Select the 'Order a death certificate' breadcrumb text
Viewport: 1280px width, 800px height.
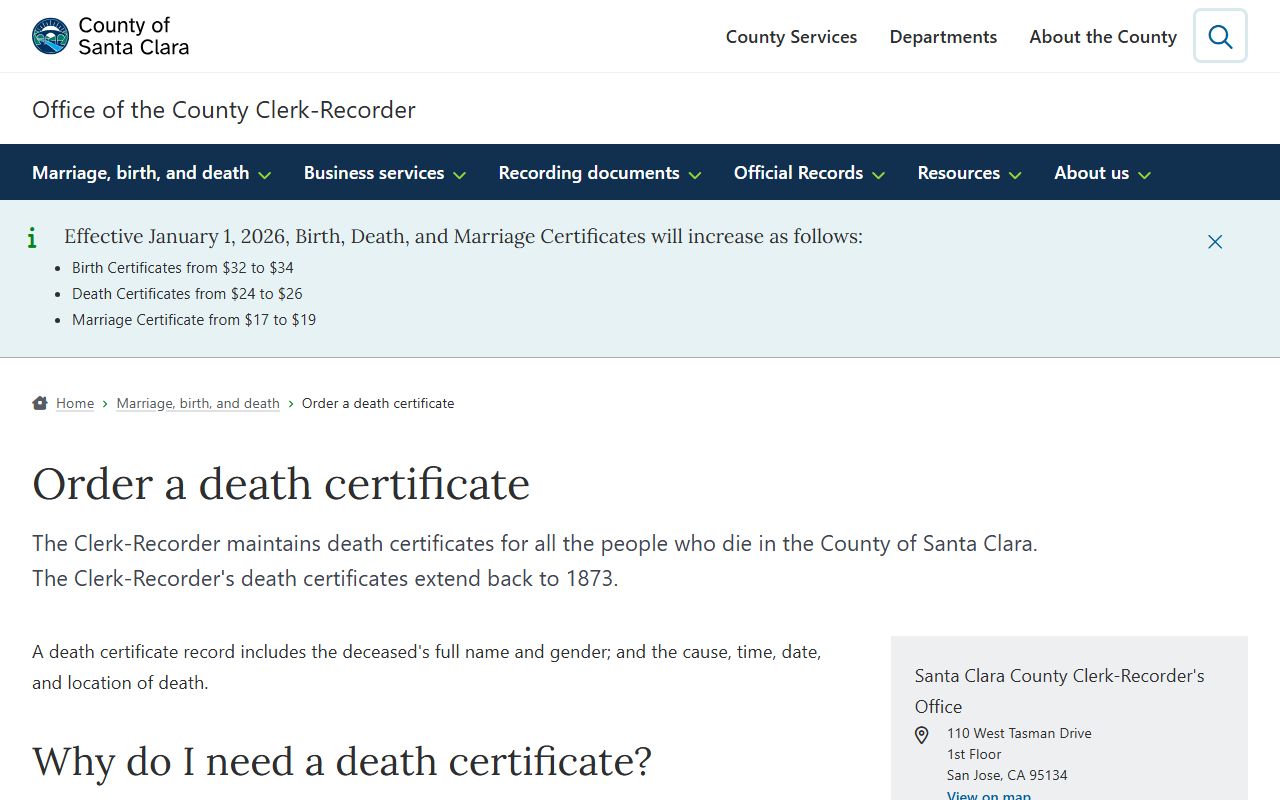pos(378,403)
